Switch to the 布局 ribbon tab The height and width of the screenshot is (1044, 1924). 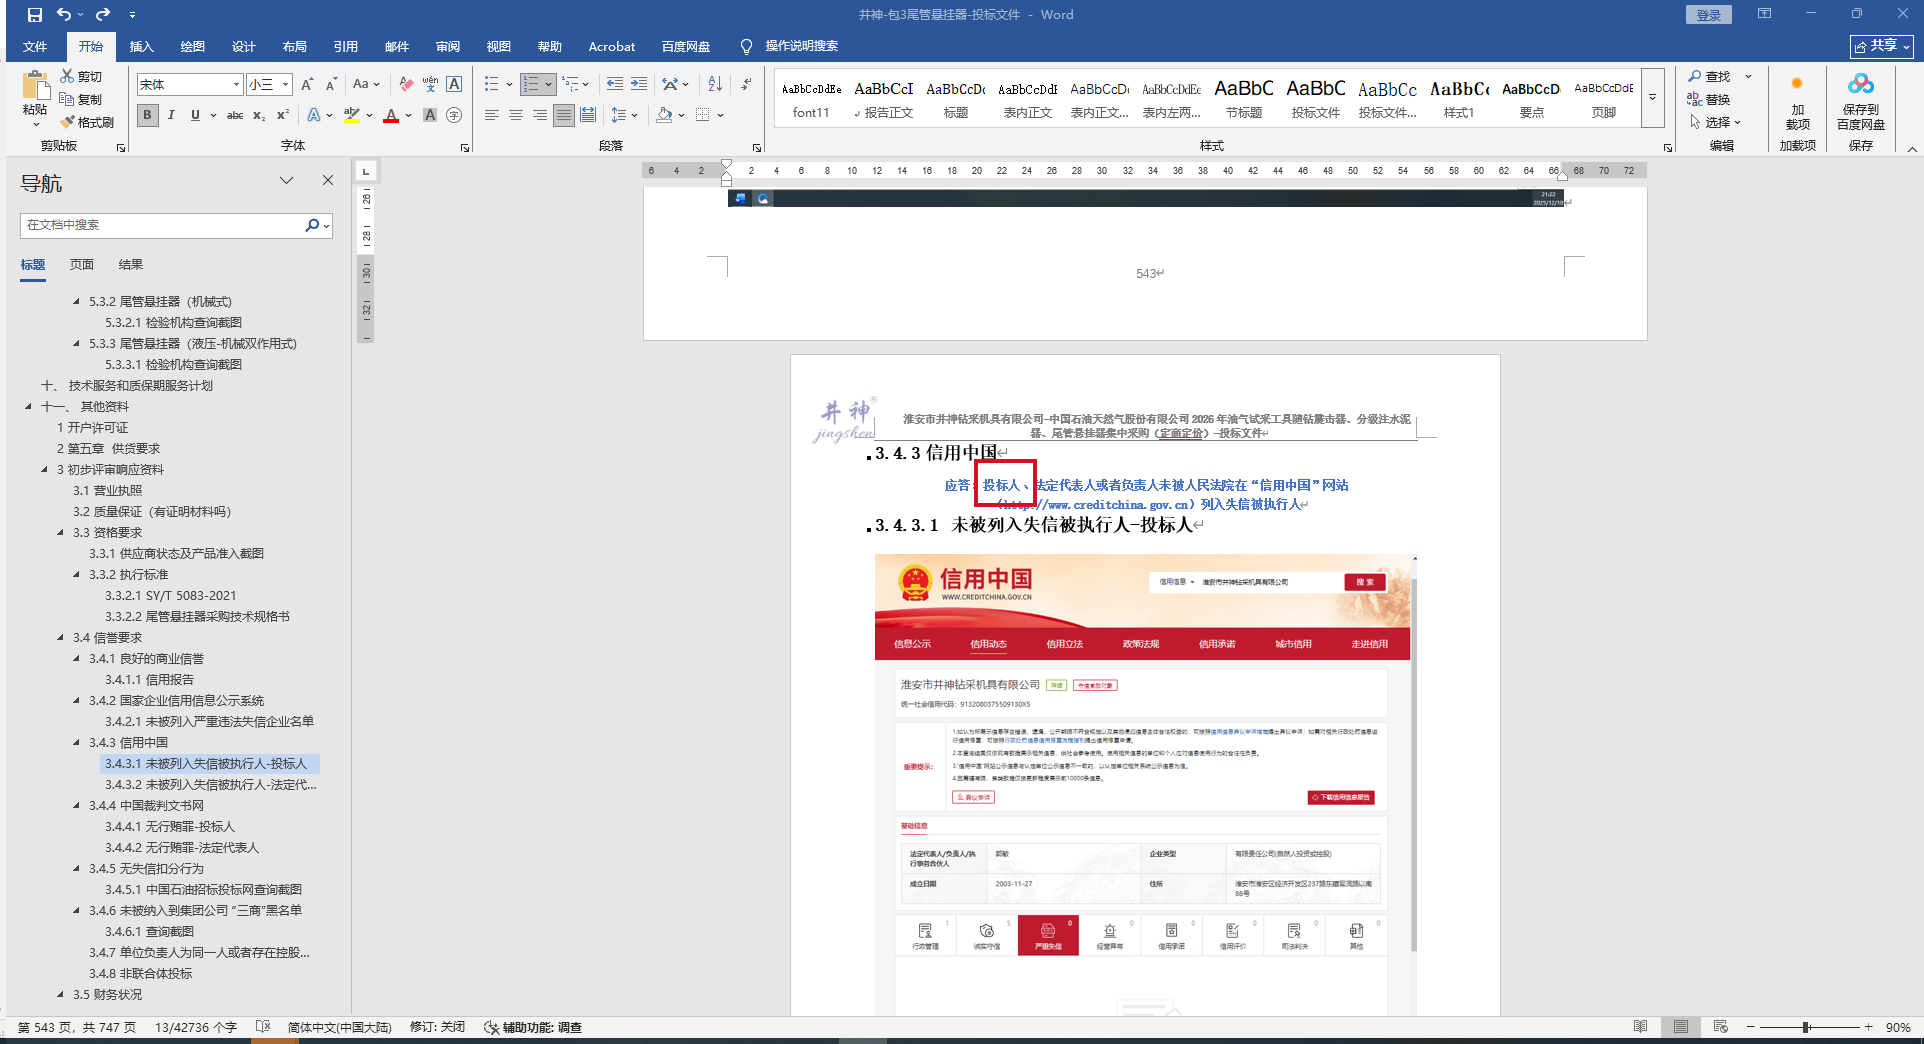[295, 46]
